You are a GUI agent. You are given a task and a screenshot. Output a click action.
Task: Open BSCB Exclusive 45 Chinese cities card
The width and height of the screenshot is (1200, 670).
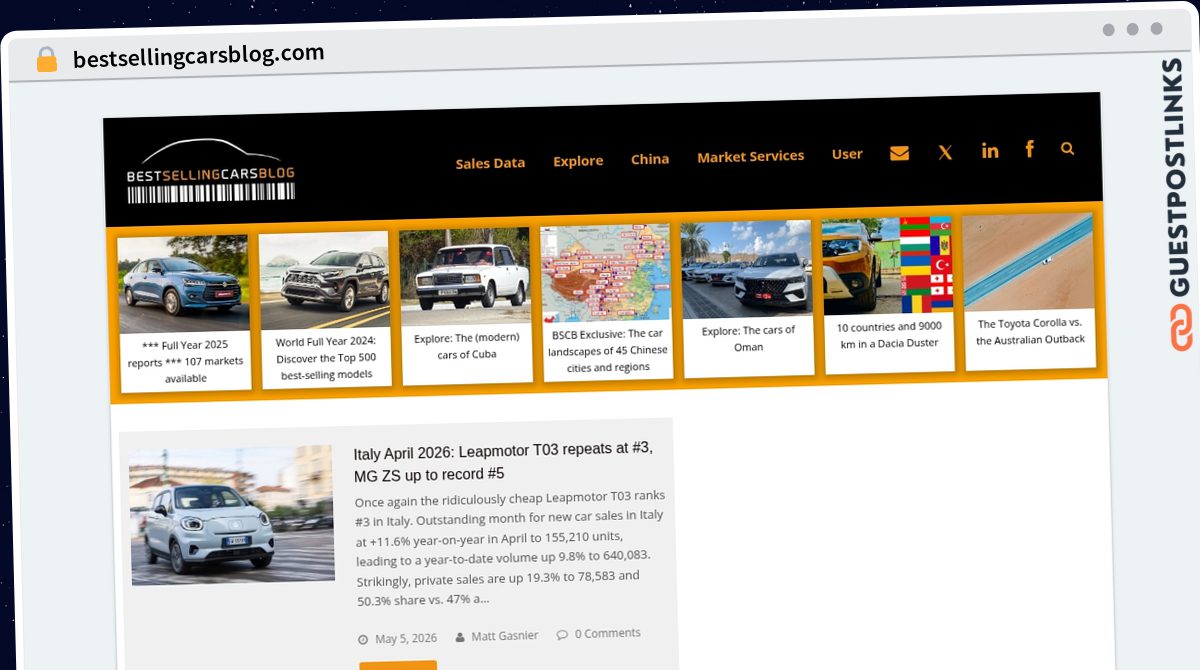607,301
